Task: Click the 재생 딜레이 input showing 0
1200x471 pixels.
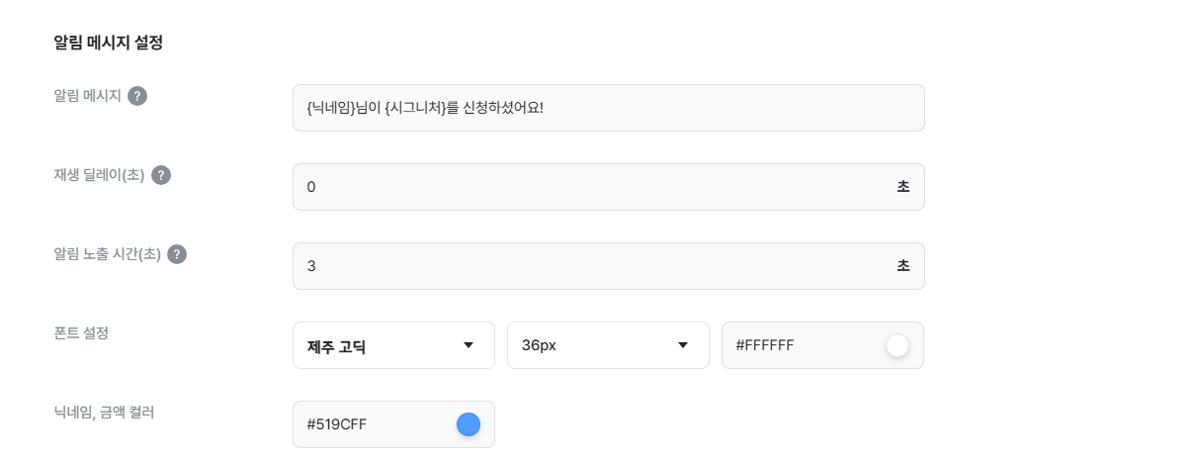Action: (x=608, y=187)
